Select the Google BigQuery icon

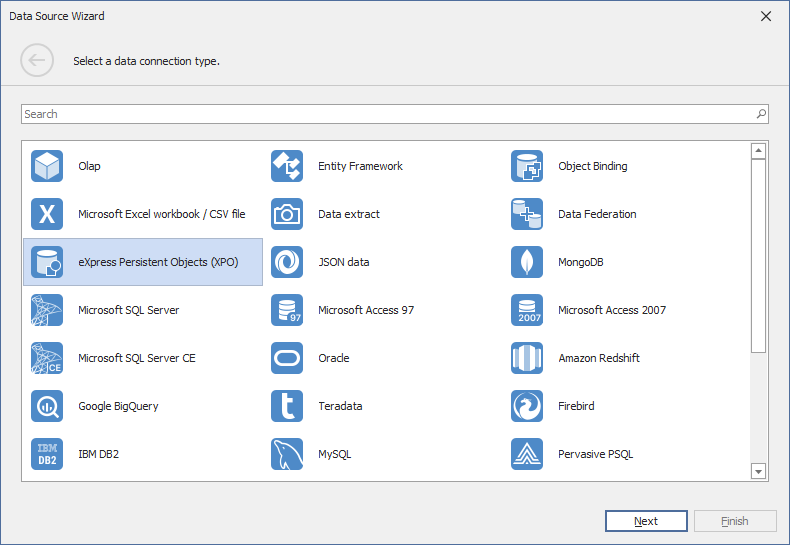(x=47, y=406)
